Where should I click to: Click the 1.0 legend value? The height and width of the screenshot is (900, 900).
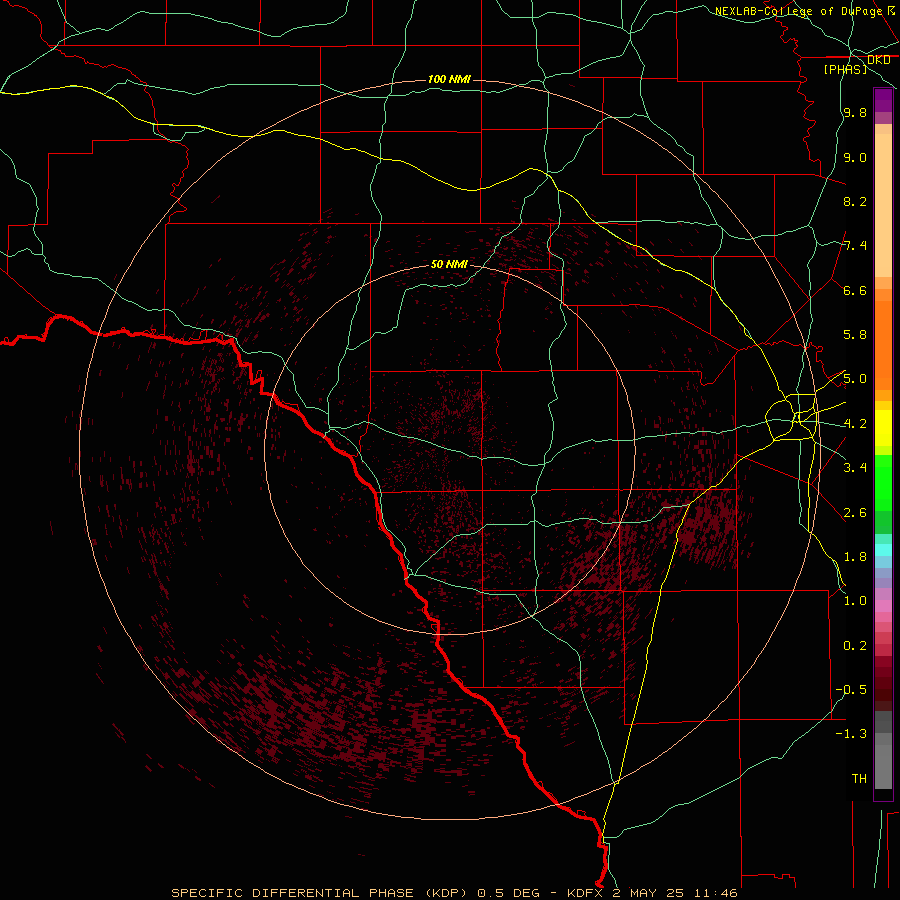pyautogui.click(x=855, y=601)
